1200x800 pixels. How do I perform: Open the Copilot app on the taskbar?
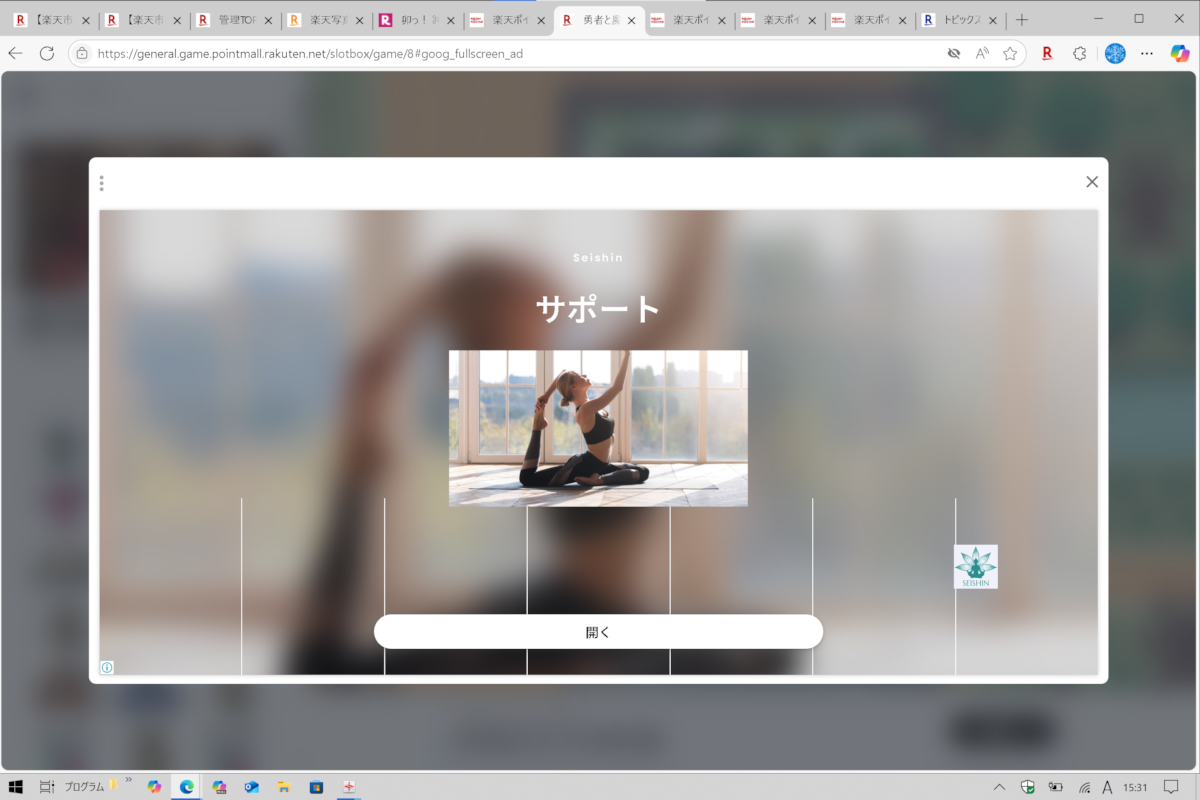pos(154,787)
